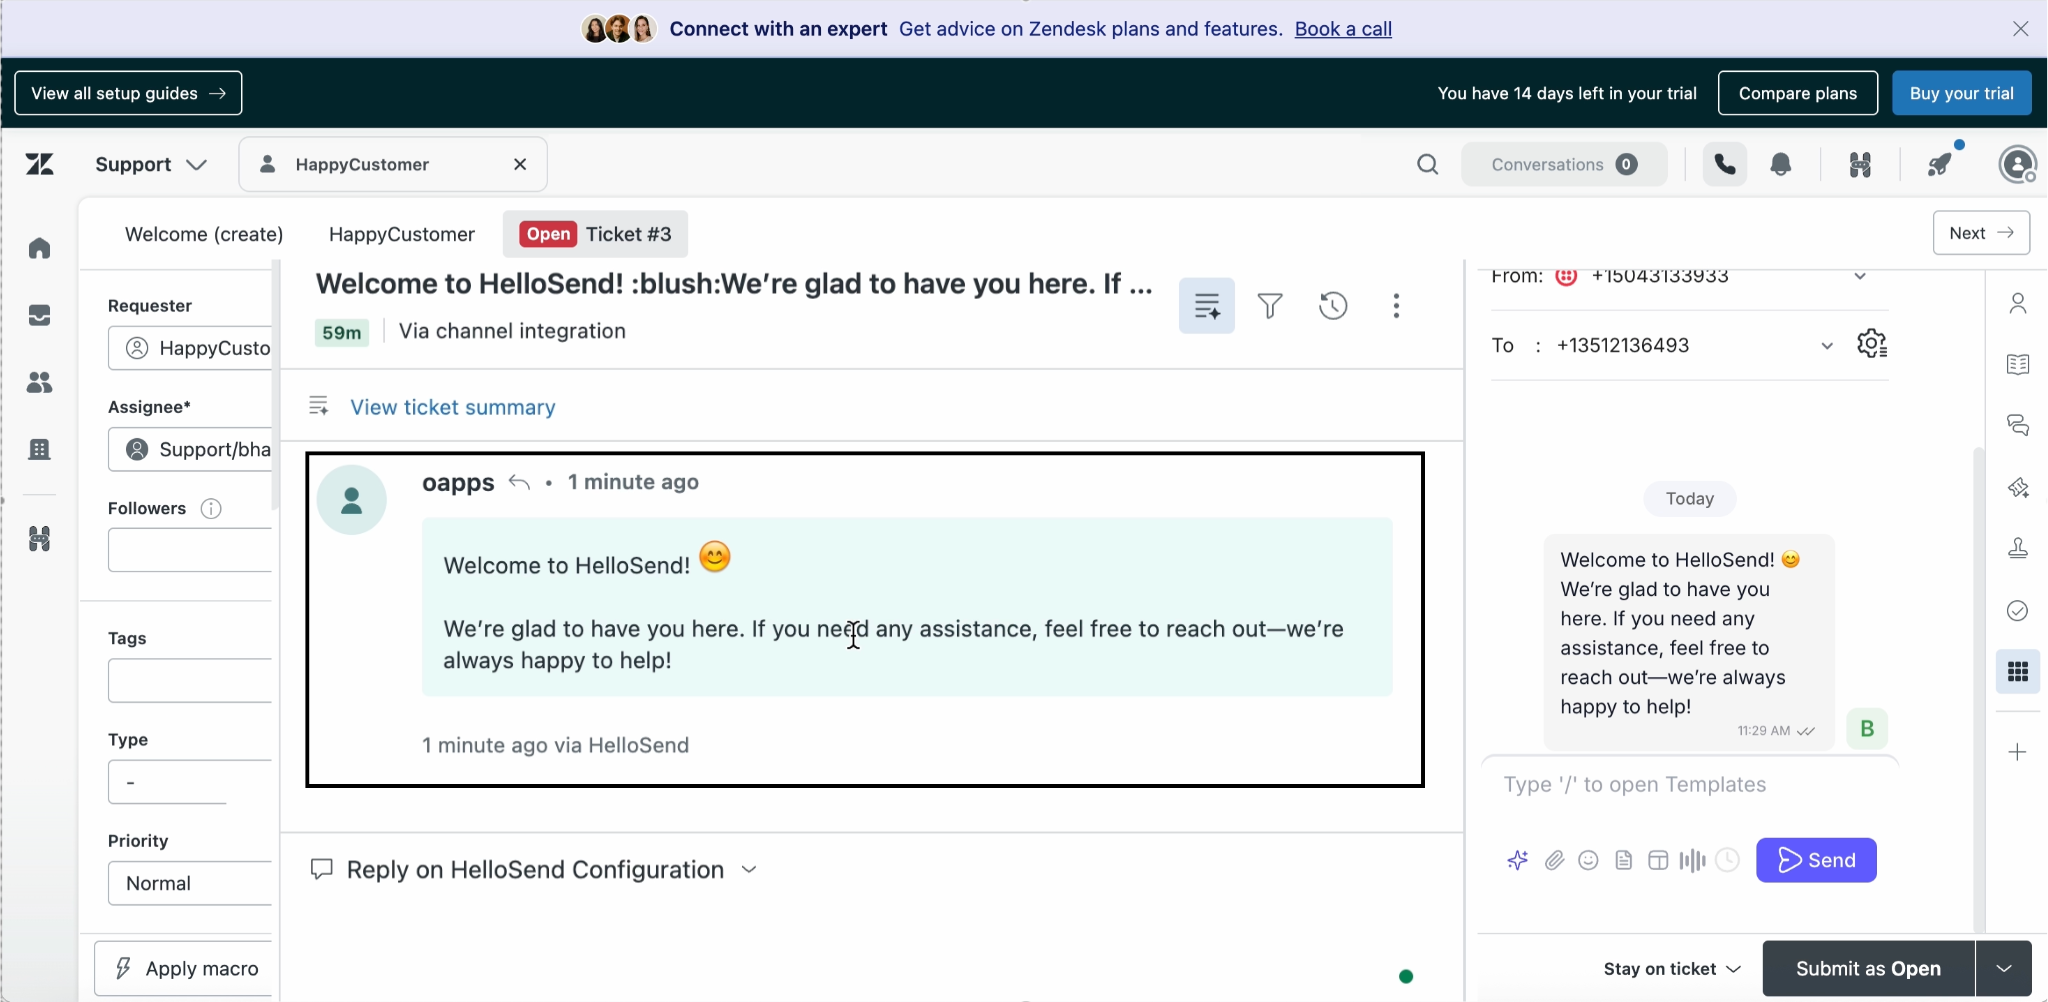Open the rocket get-started icon
Screen dimensions: 2048x1002
[x=1941, y=164]
